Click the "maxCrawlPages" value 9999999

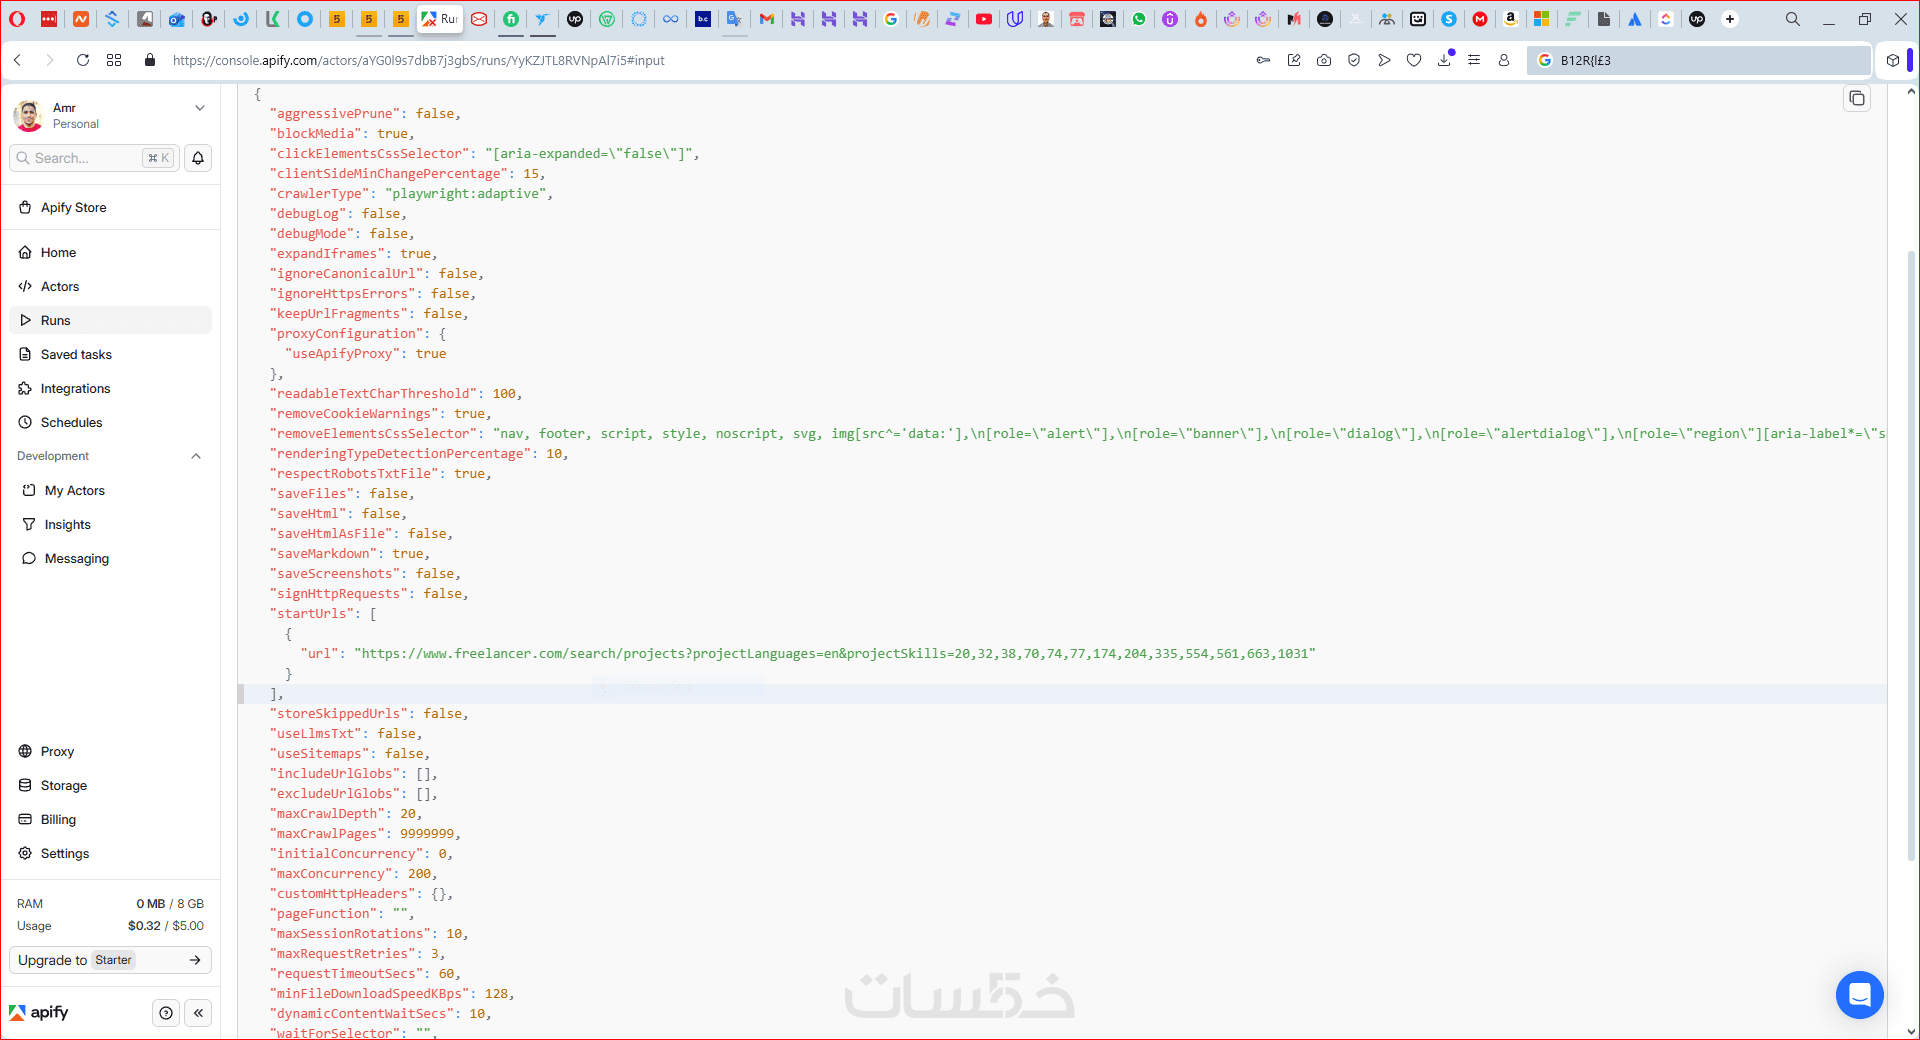pos(427,834)
